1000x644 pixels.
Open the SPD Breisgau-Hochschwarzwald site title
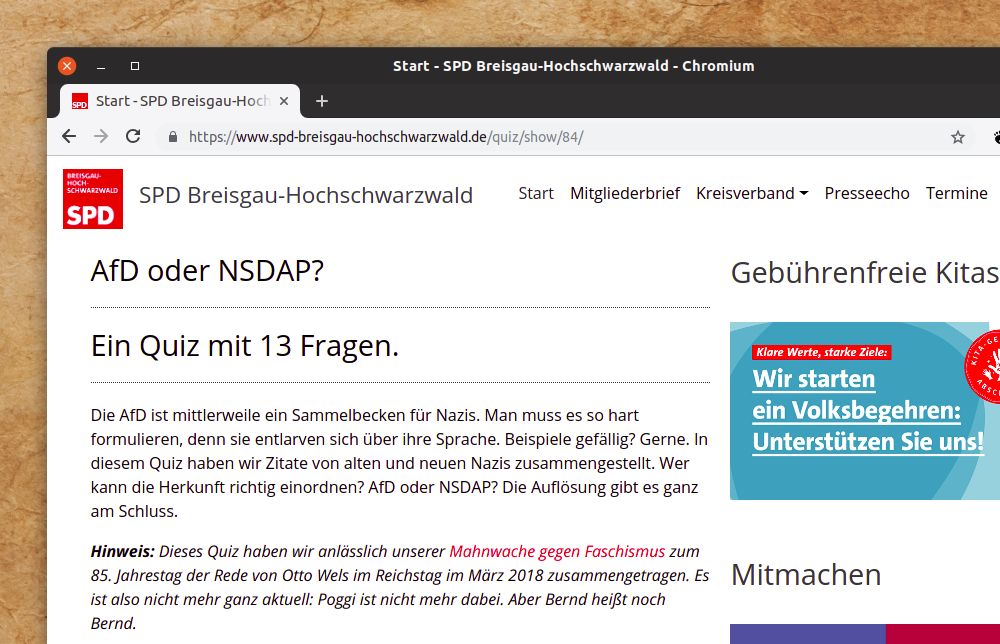pos(306,195)
